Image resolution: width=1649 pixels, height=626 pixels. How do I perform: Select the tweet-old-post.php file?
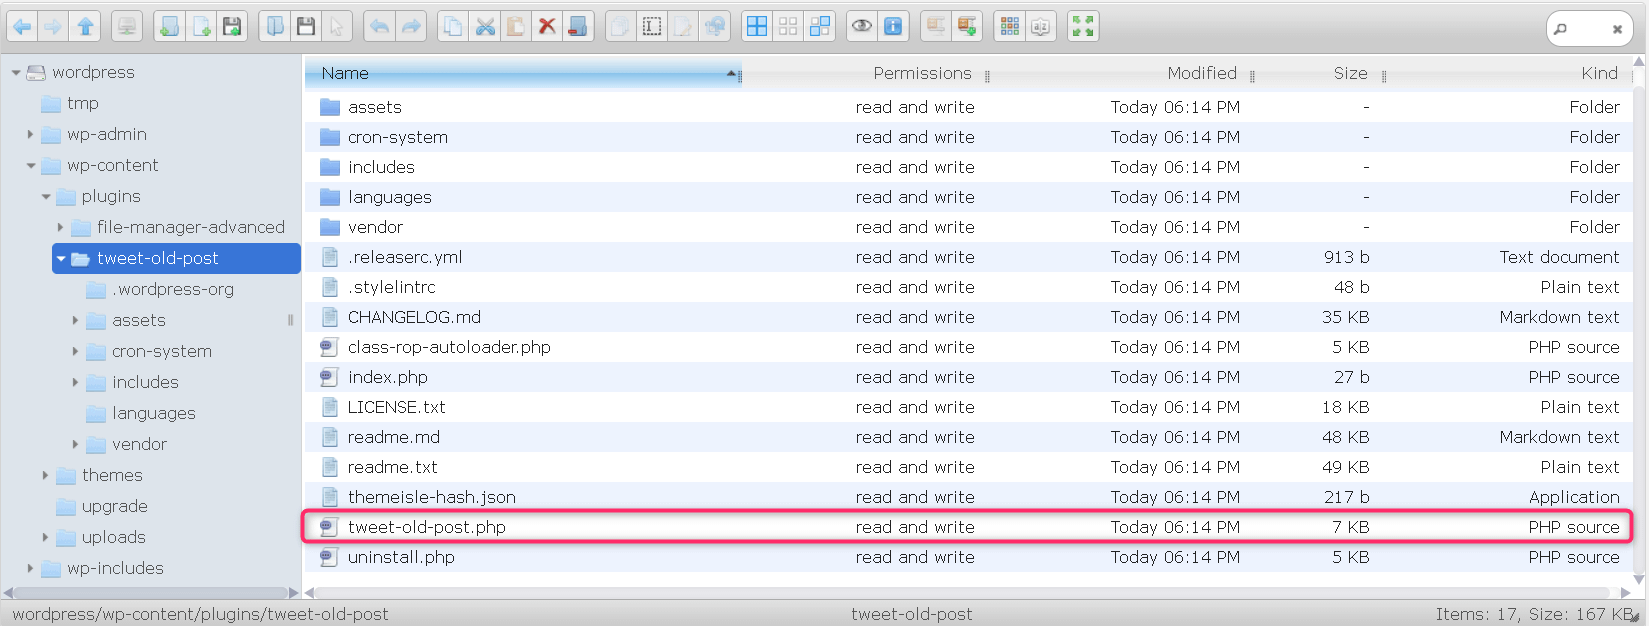pyautogui.click(x=426, y=527)
